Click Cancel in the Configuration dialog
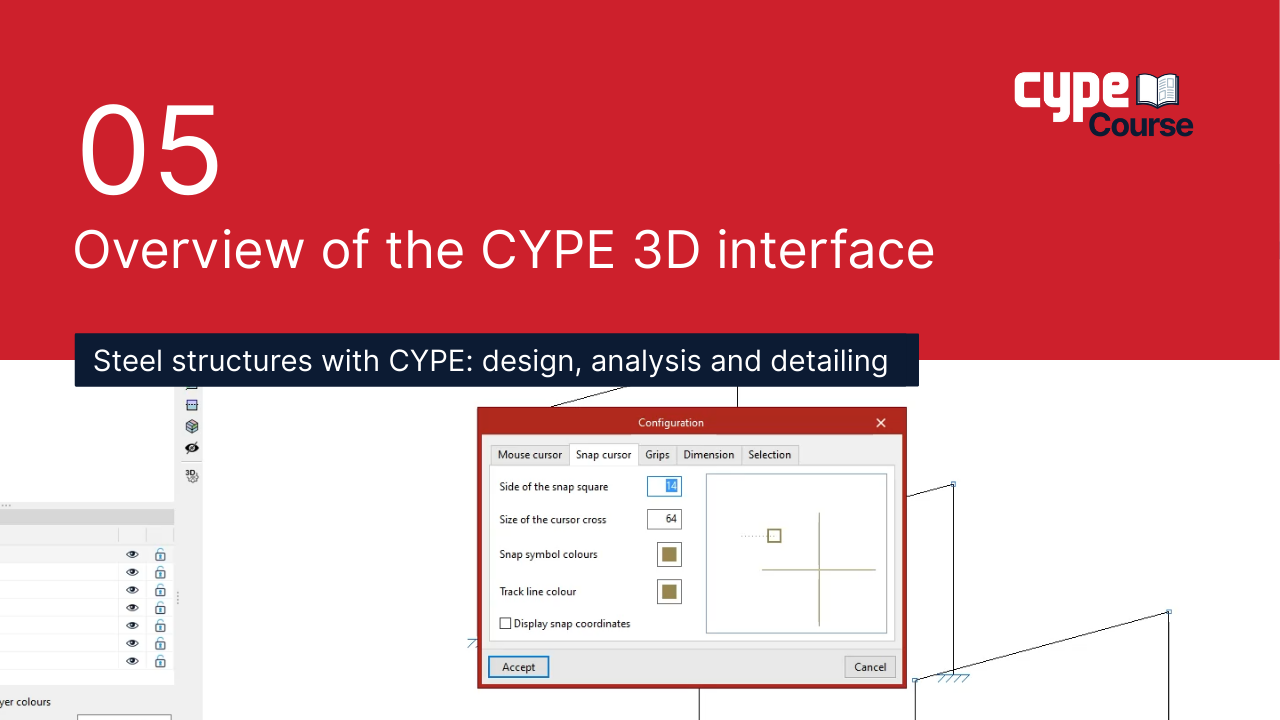The height and width of the screenshot is (720, 1280). 870,667
